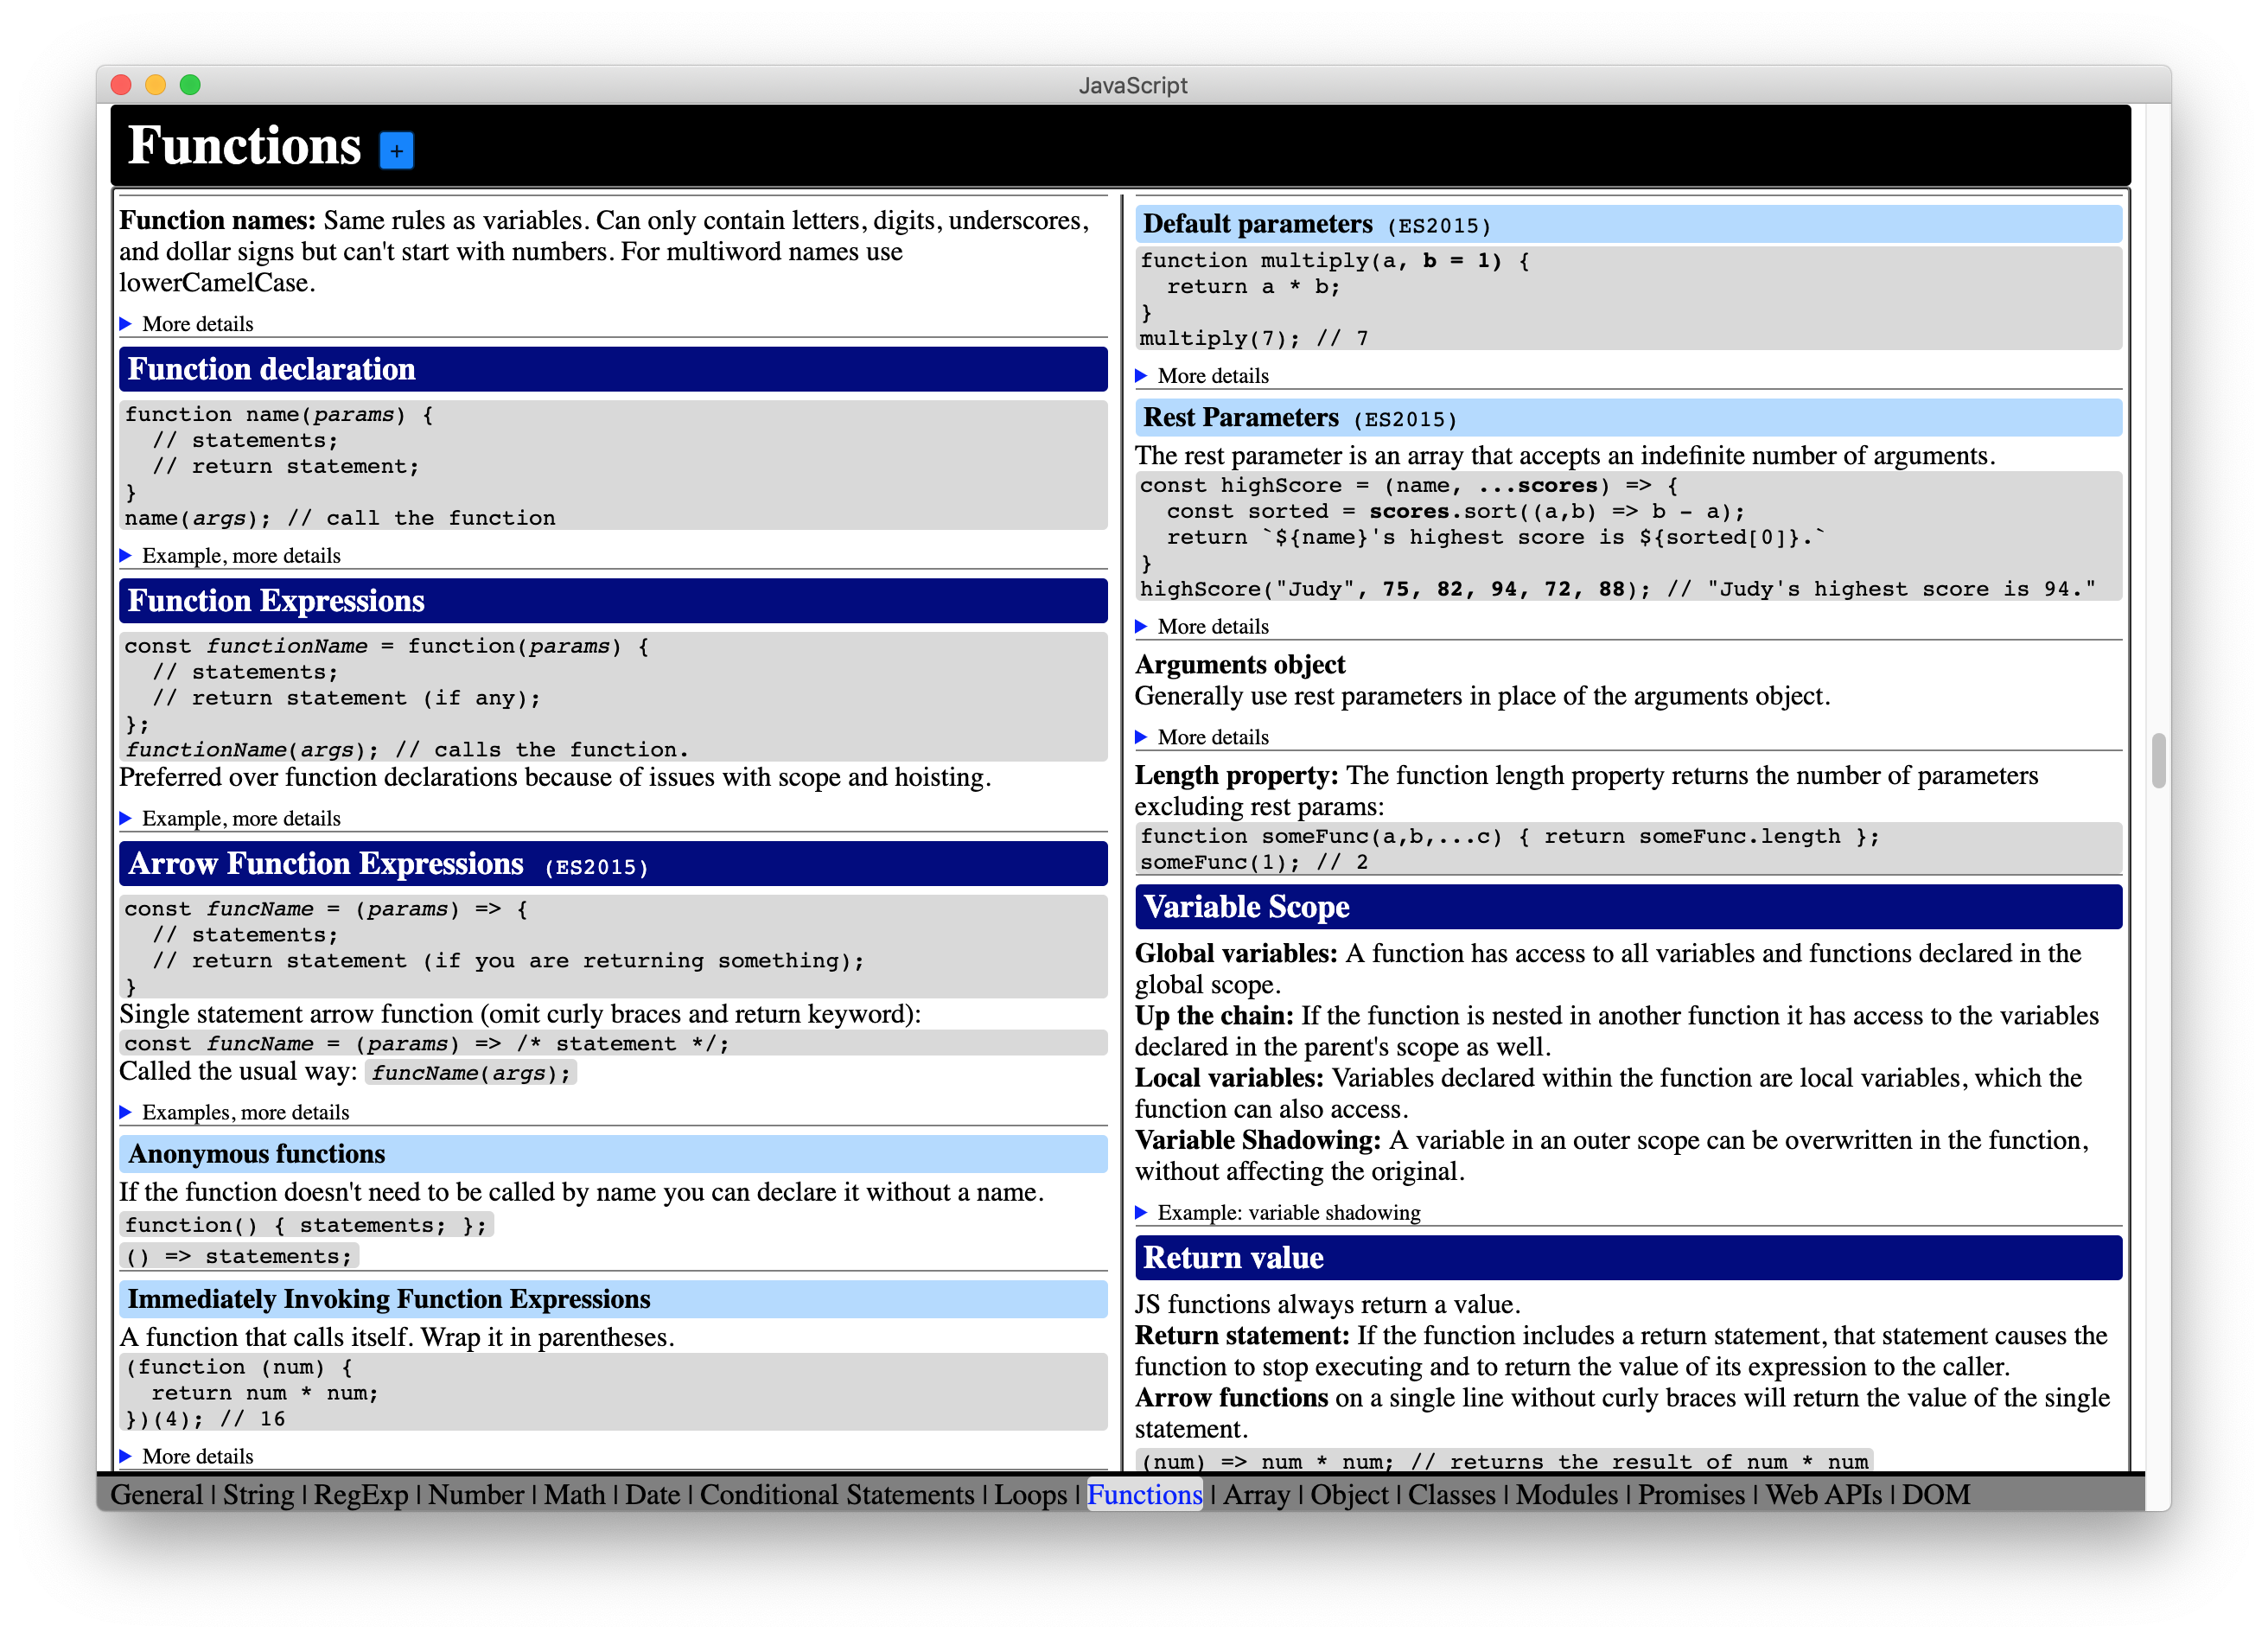
Task: Click the Function declaration heading
Action: (613, 370)
